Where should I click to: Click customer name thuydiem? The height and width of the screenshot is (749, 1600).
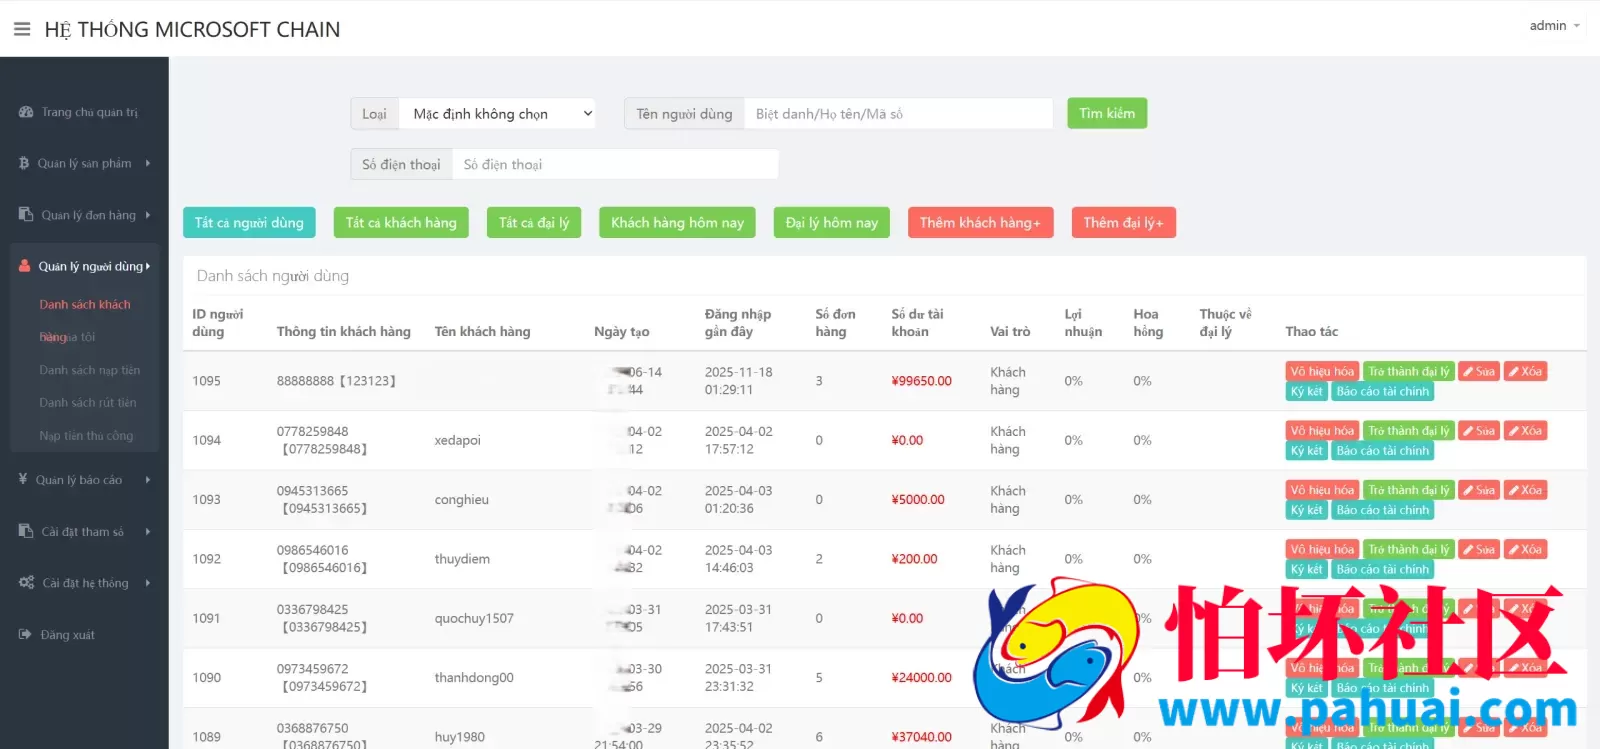[462, 559]
